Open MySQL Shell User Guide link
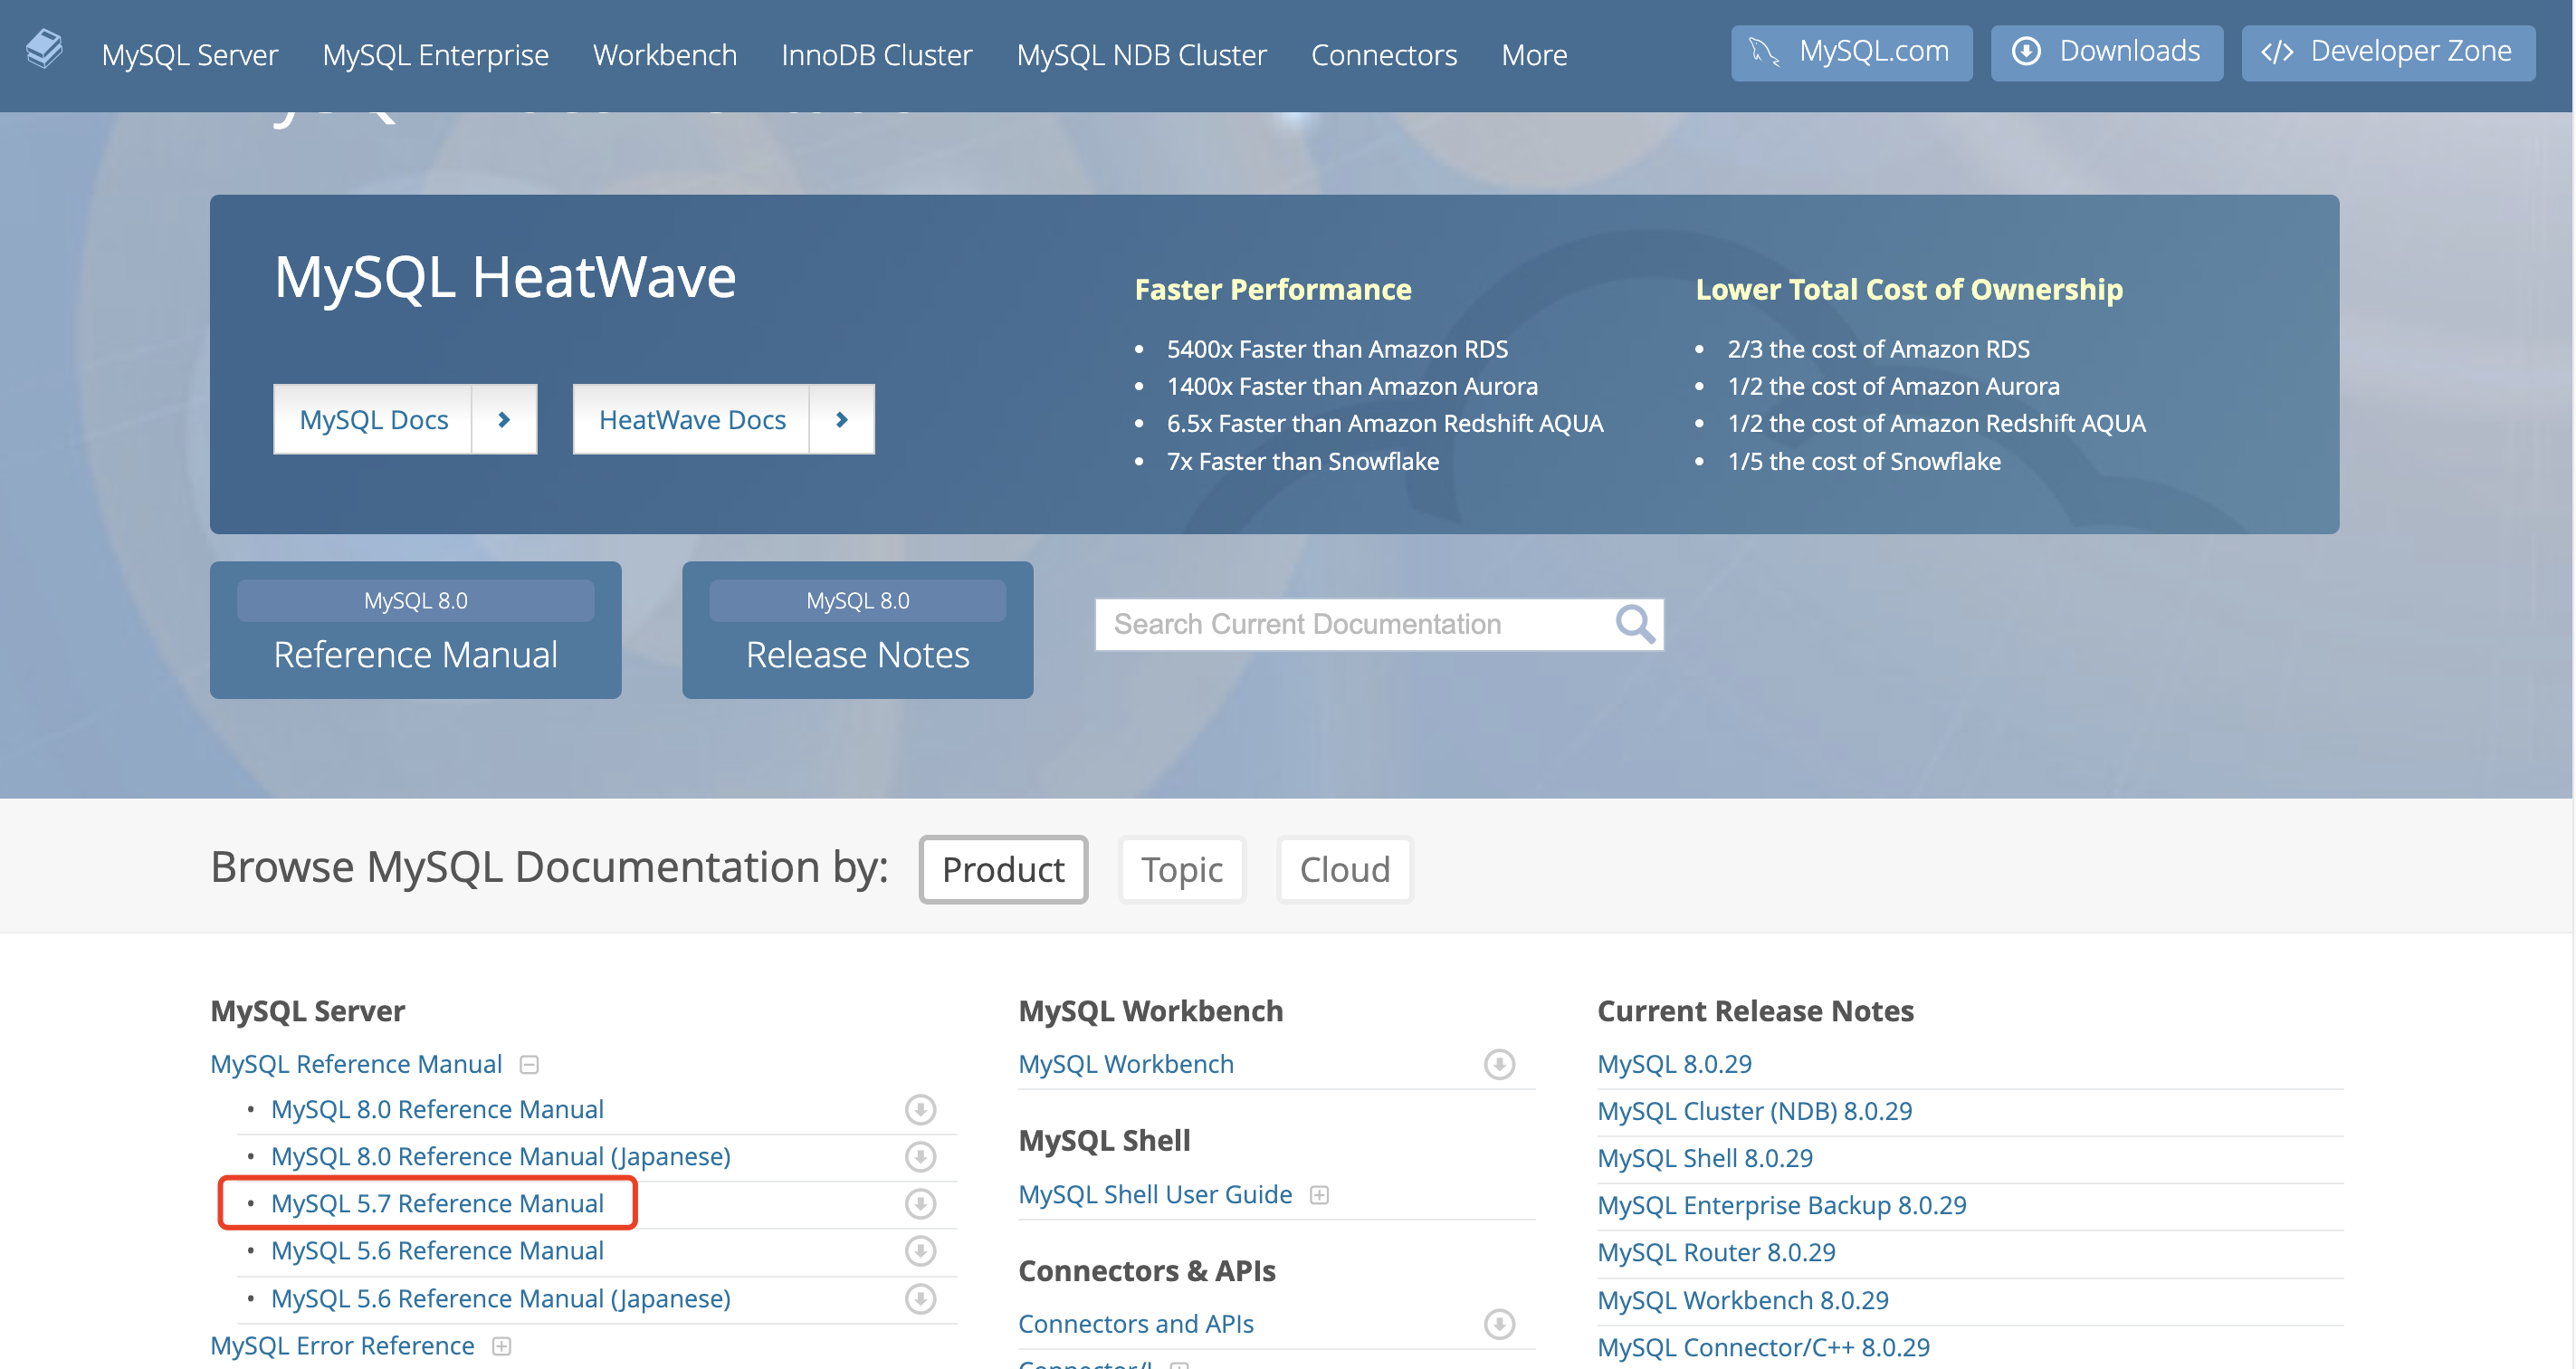The height and width of the screenshot is (1369, 2576). coord(1155,1196)
